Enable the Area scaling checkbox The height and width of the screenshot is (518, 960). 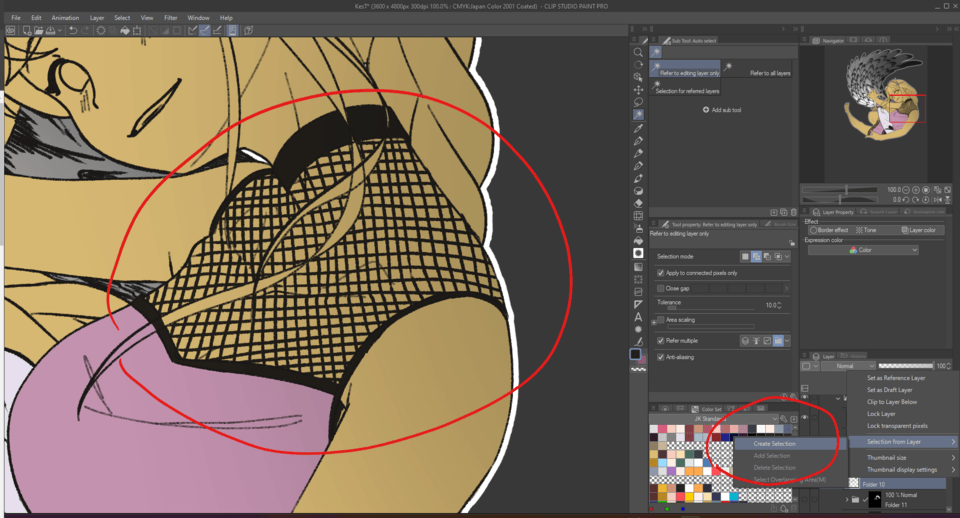click(x=661, y=320)
